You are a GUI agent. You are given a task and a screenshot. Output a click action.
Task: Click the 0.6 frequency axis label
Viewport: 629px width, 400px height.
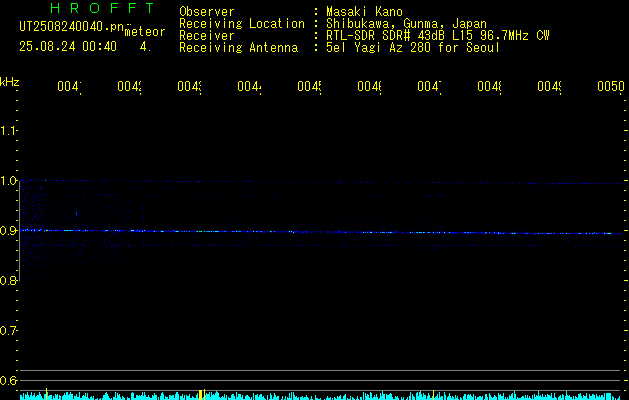[9, 381]
